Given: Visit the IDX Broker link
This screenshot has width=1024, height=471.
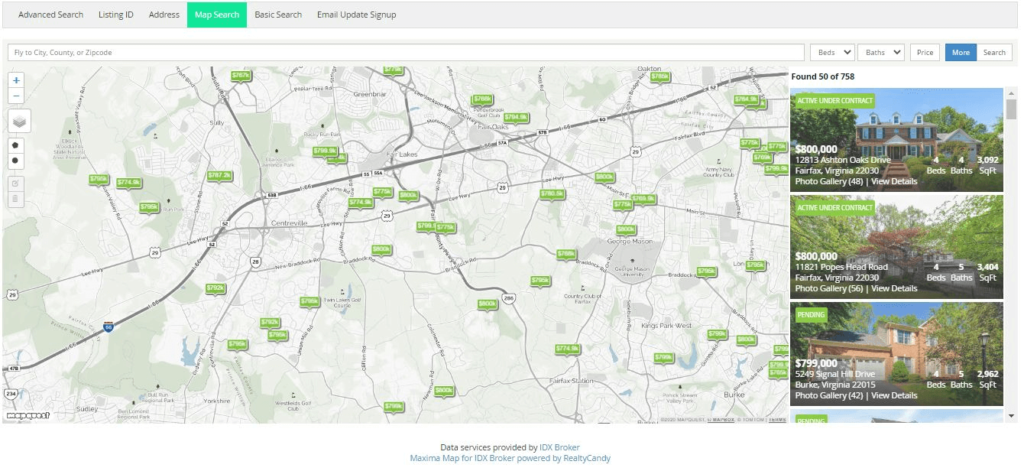Looking at the screenshot, I should (x=559, y=447).
